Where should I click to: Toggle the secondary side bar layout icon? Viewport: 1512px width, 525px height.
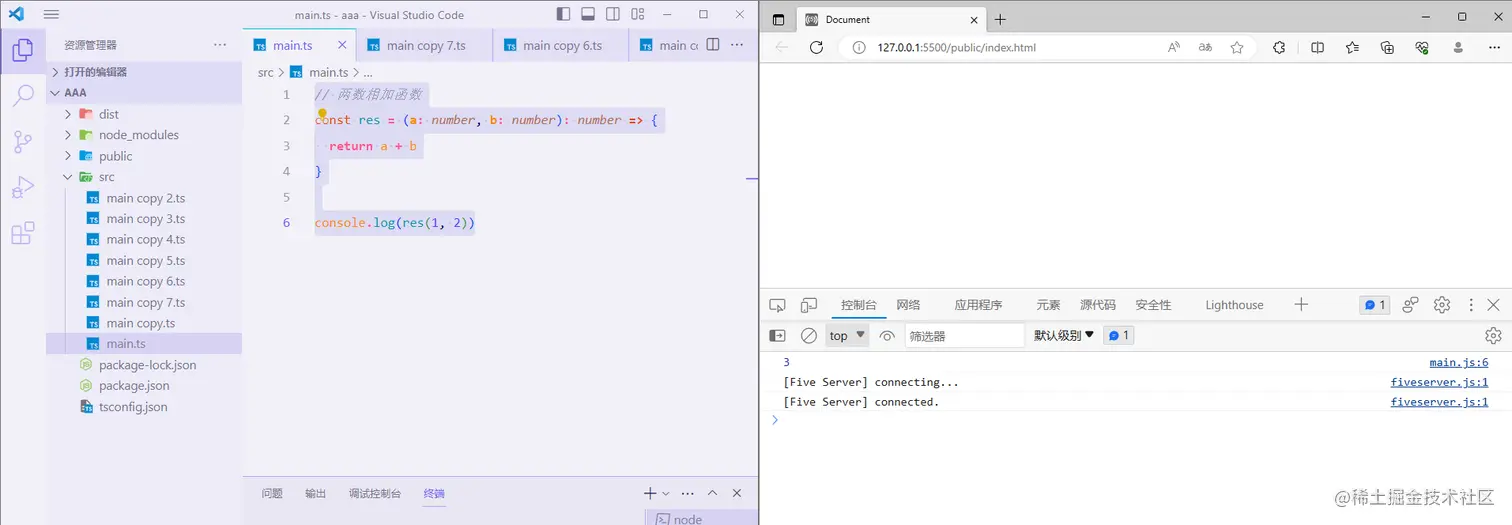(612, 14)
